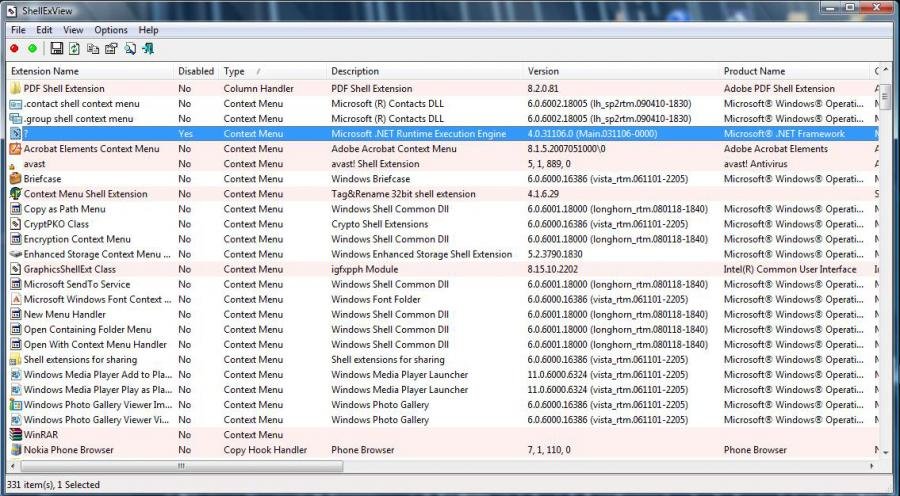The width and height of the screenshot is (900, 496).
Task: Sort by the Extension Name column header
Action: (x=90, y=71)
